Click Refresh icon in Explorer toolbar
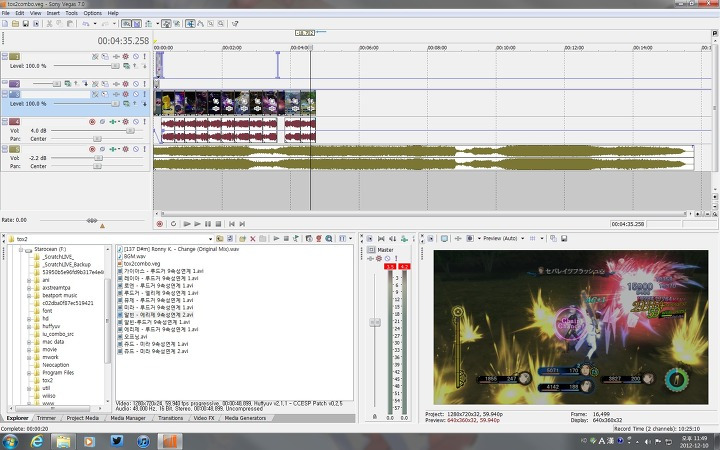Viewport: 720px width, 450px height. (230, 239)
